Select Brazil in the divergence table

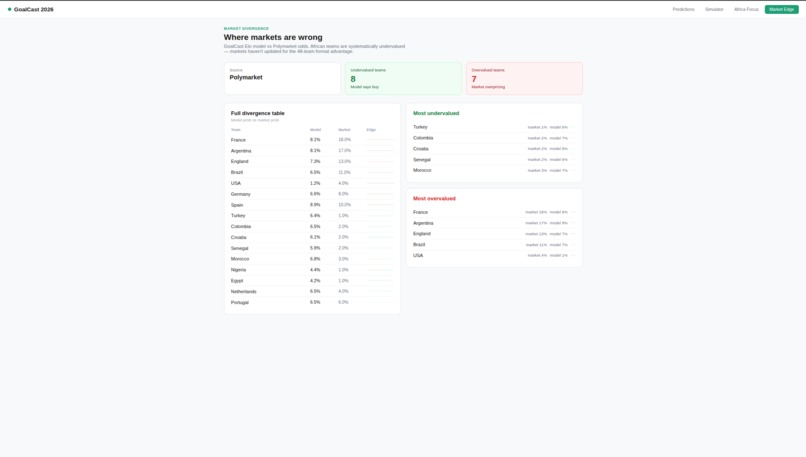point(312,172)
